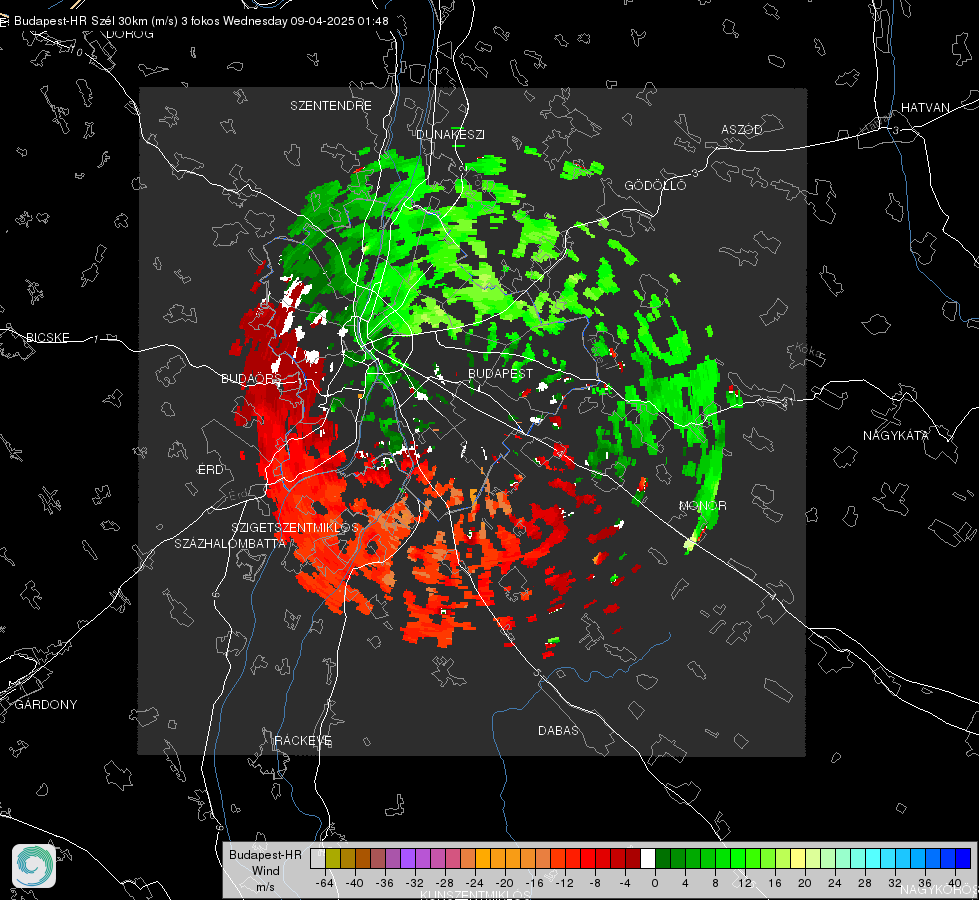Click the -8 legend value

594,883
